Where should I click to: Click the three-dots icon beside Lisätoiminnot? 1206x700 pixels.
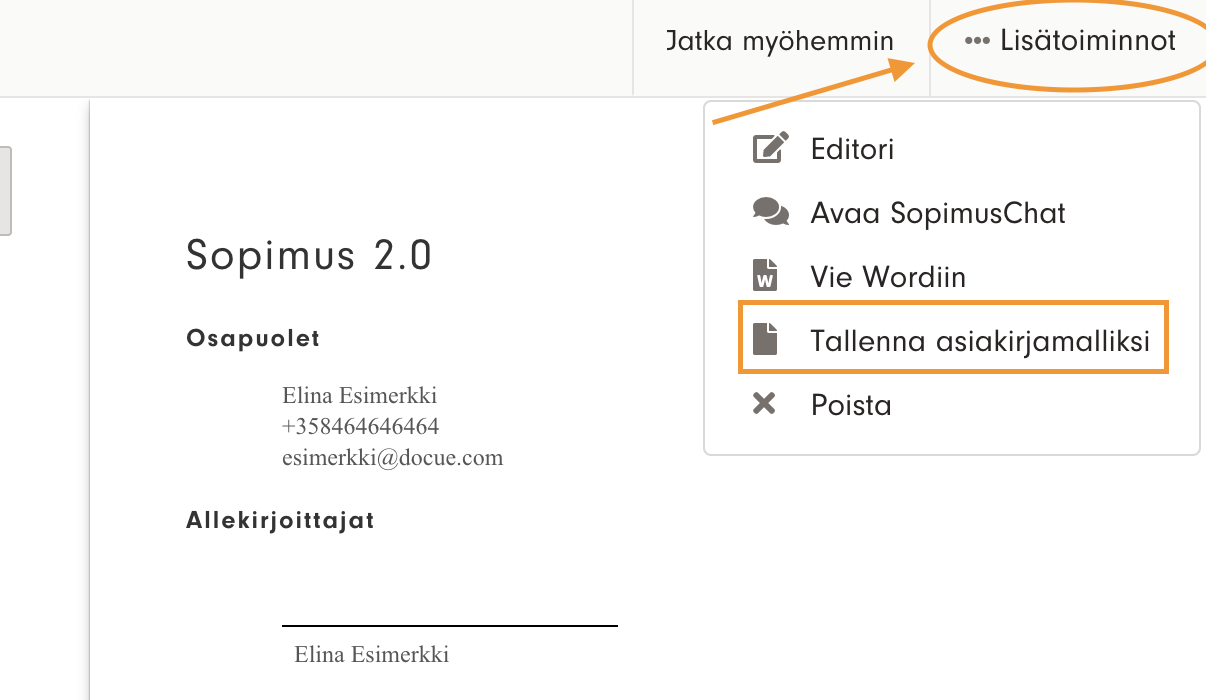[976, 41]
